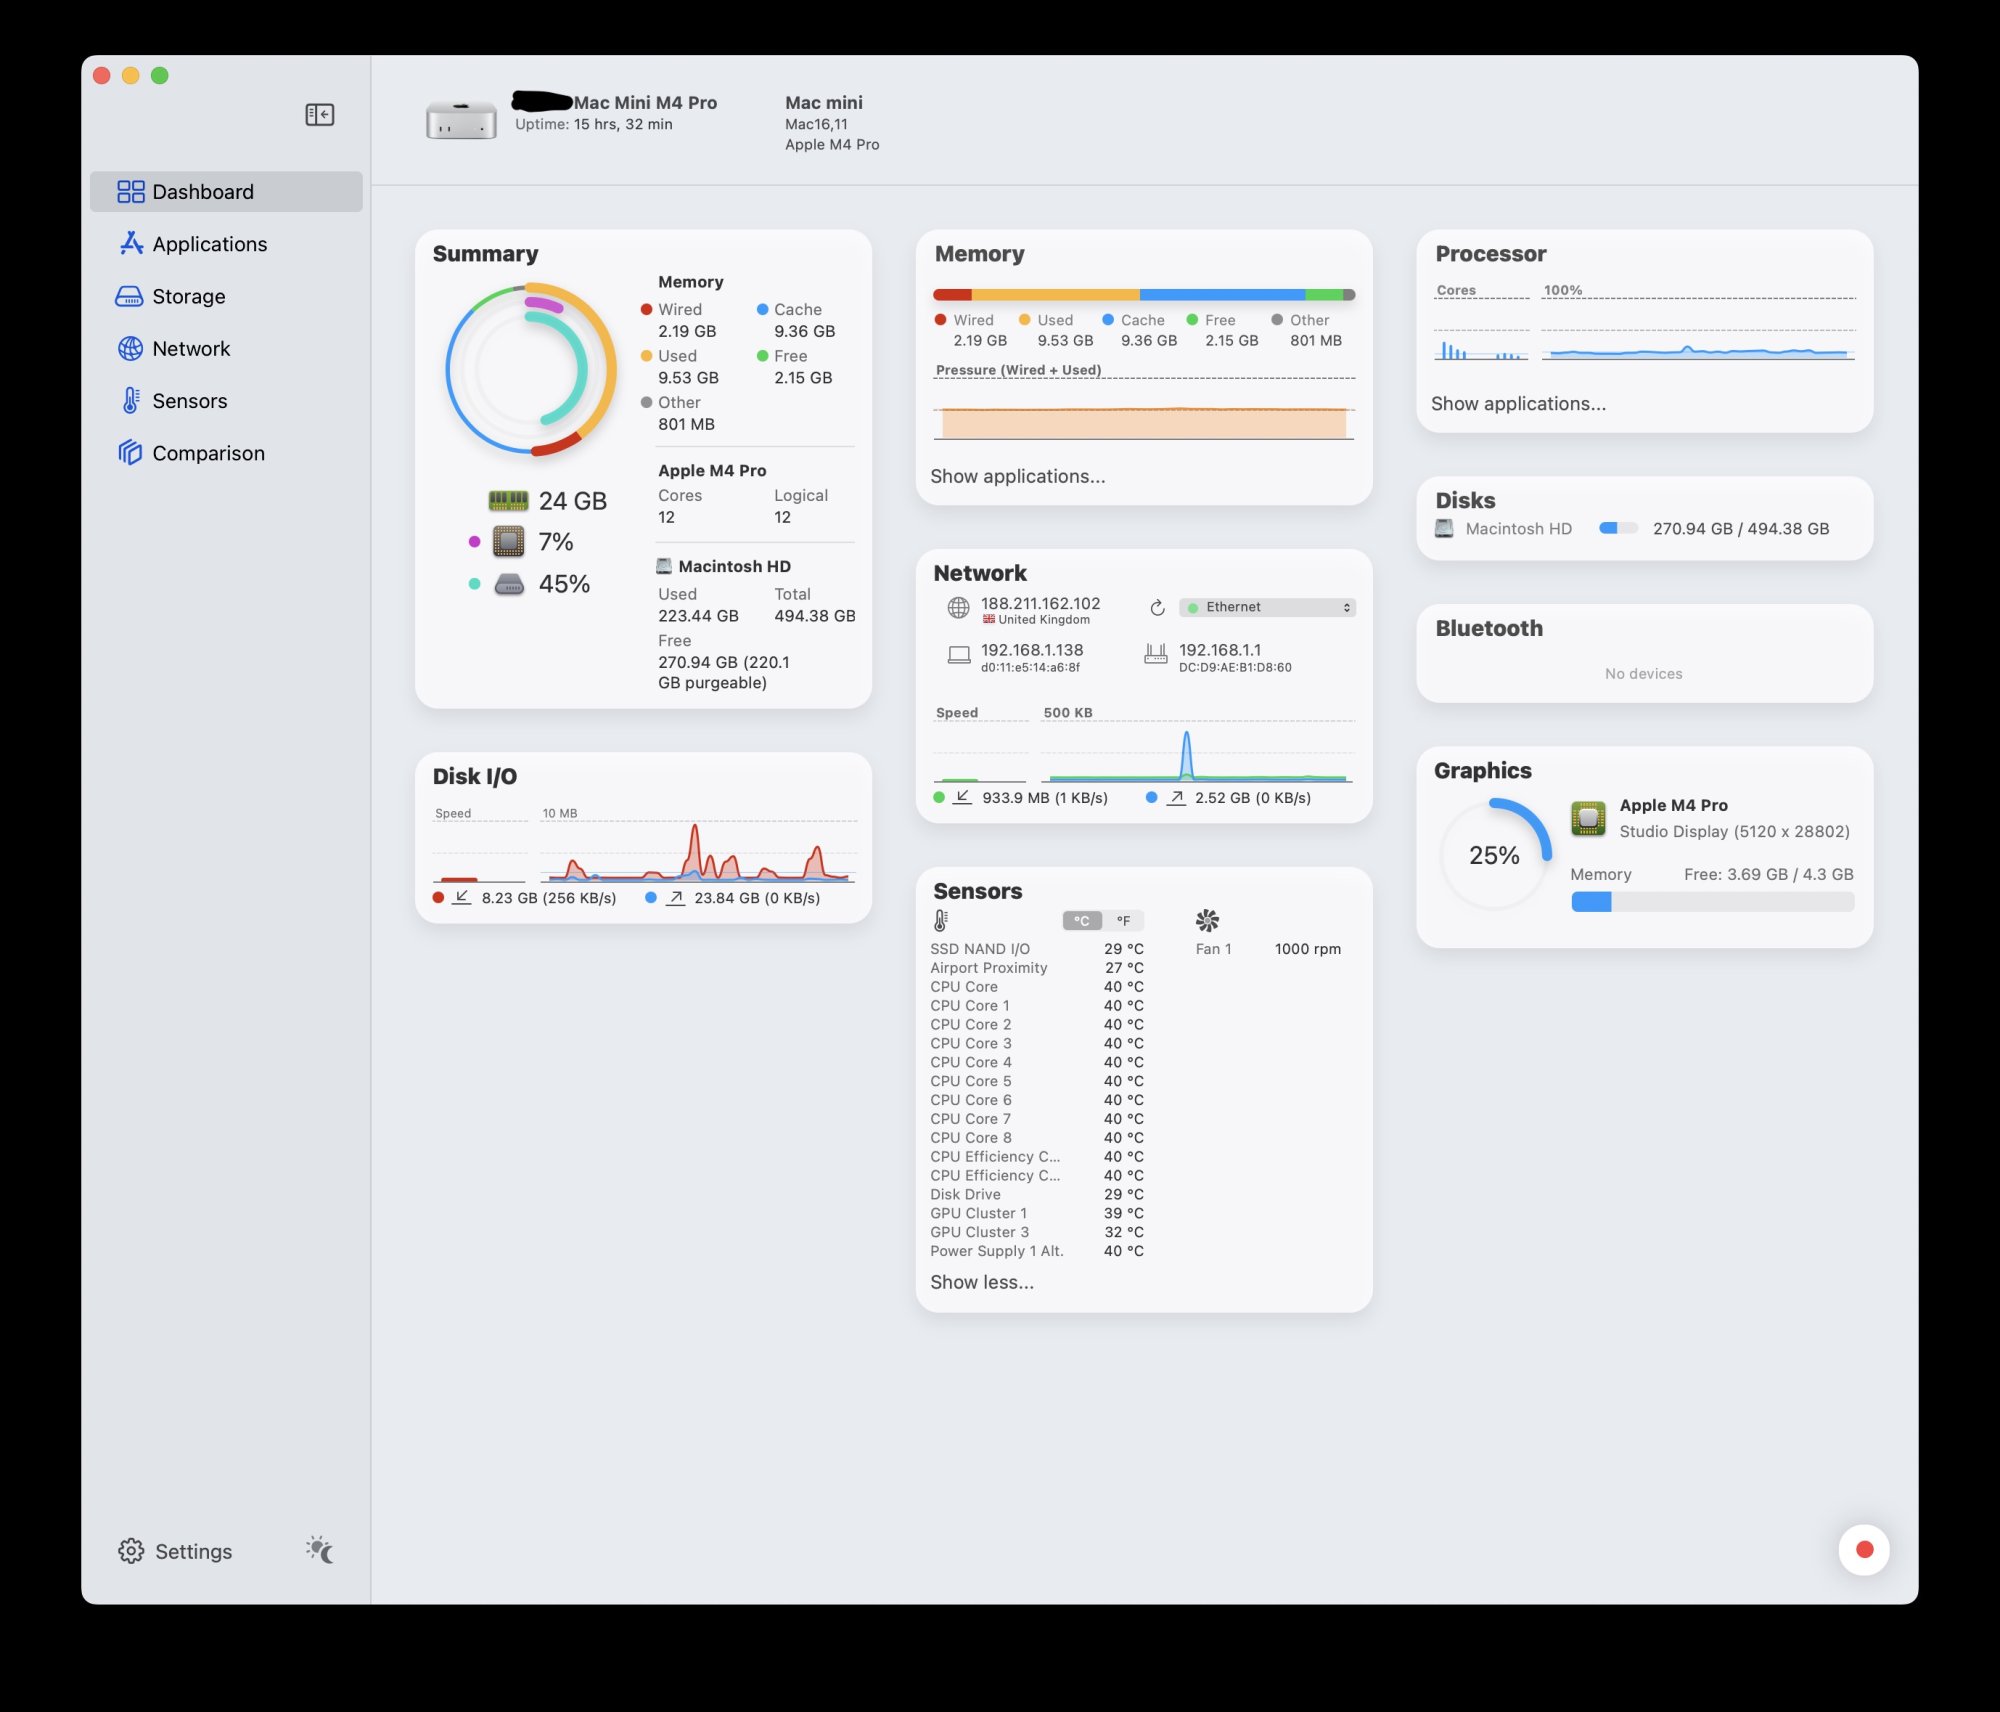Image resolution: width=2000 pixels, height=1712 pixels.
Task: Click the Macintosh HD disk icon in Disks
Action: pos(1444,529)
